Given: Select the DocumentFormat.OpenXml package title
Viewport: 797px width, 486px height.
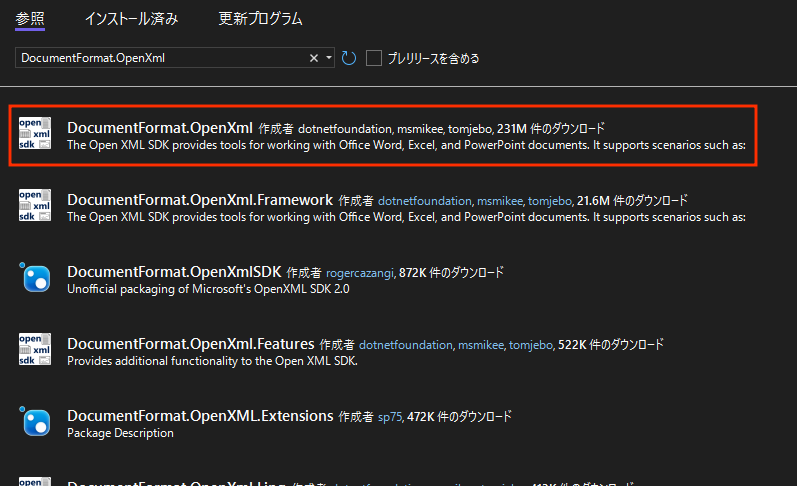Looking at the screenshot, I should (160, 128).
